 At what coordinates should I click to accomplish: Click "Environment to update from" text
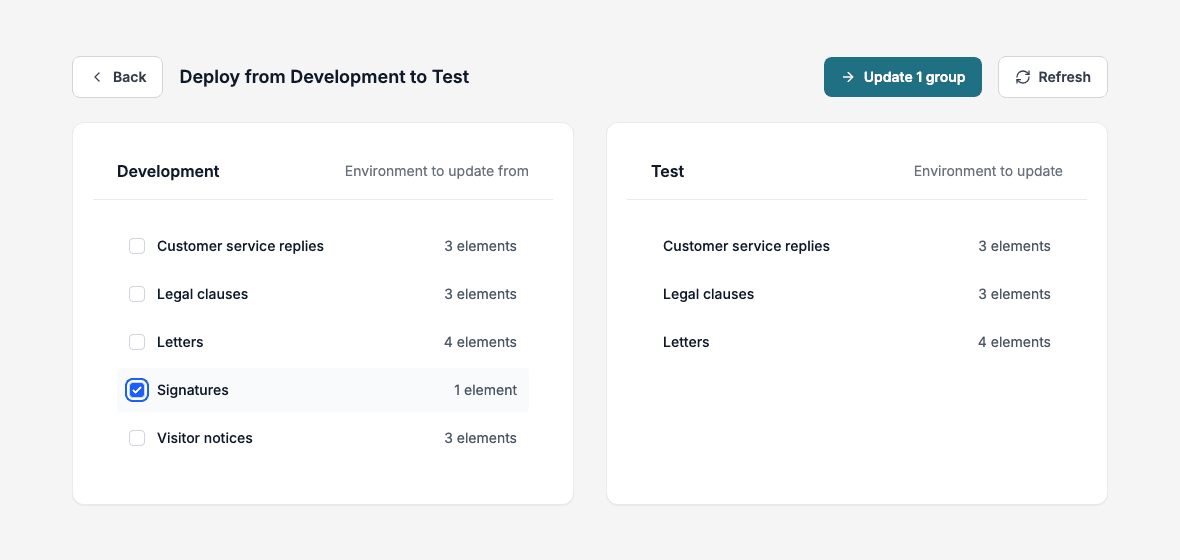click(x=436, y=171)
